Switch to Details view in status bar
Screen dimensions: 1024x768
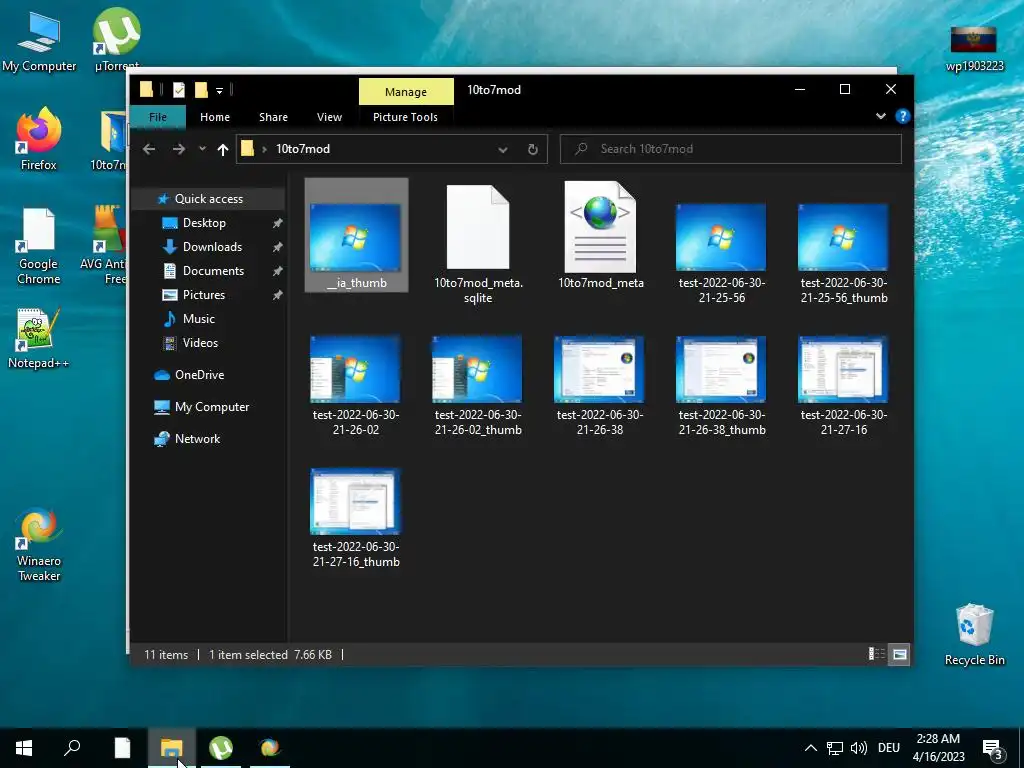click(x=876, y=654)
